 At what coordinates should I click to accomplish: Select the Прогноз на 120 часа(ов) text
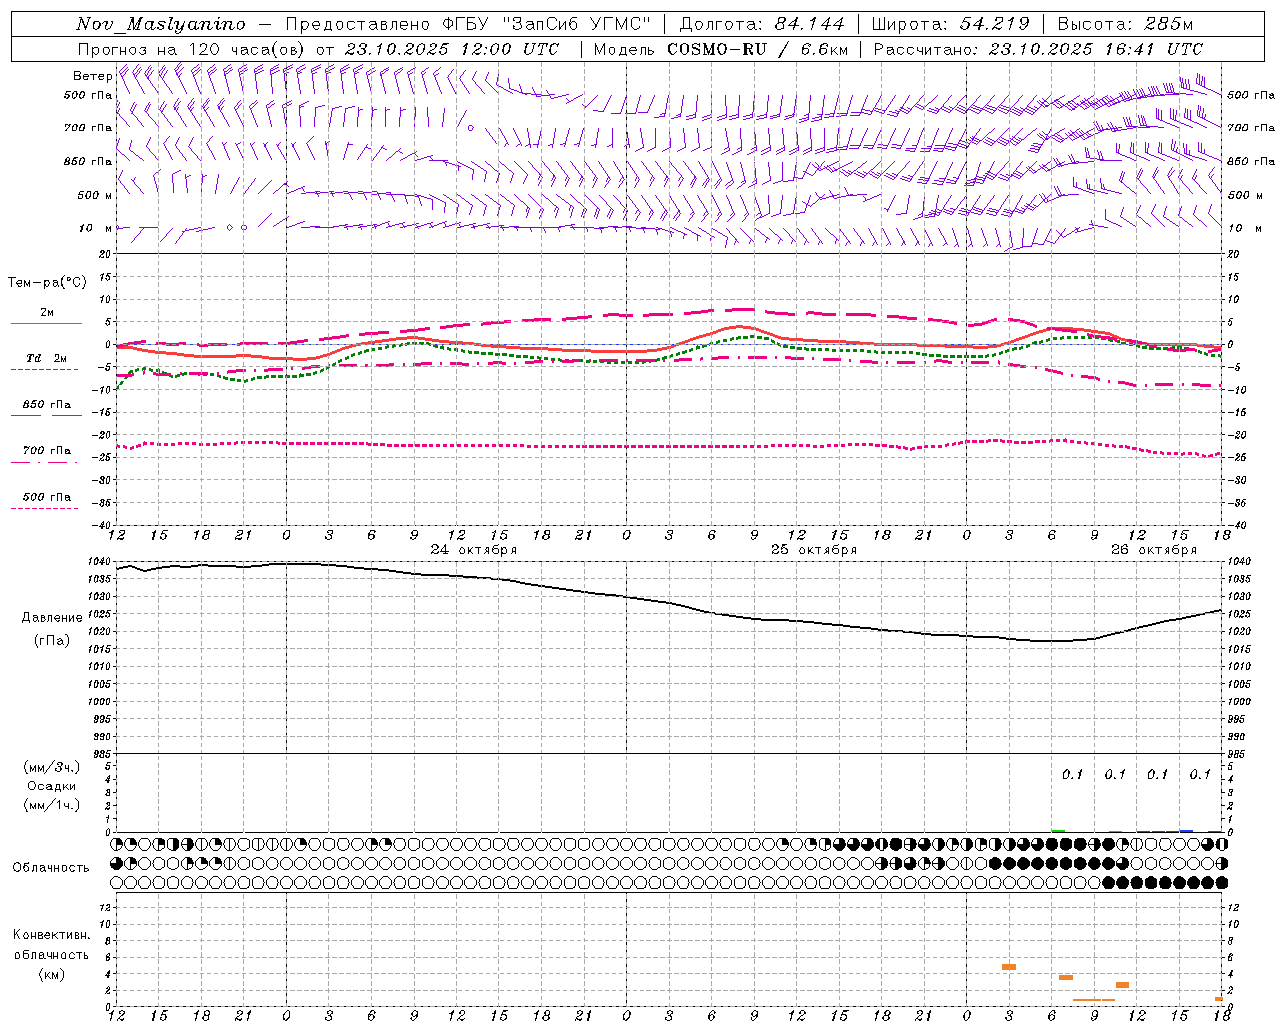coord(193,49)
